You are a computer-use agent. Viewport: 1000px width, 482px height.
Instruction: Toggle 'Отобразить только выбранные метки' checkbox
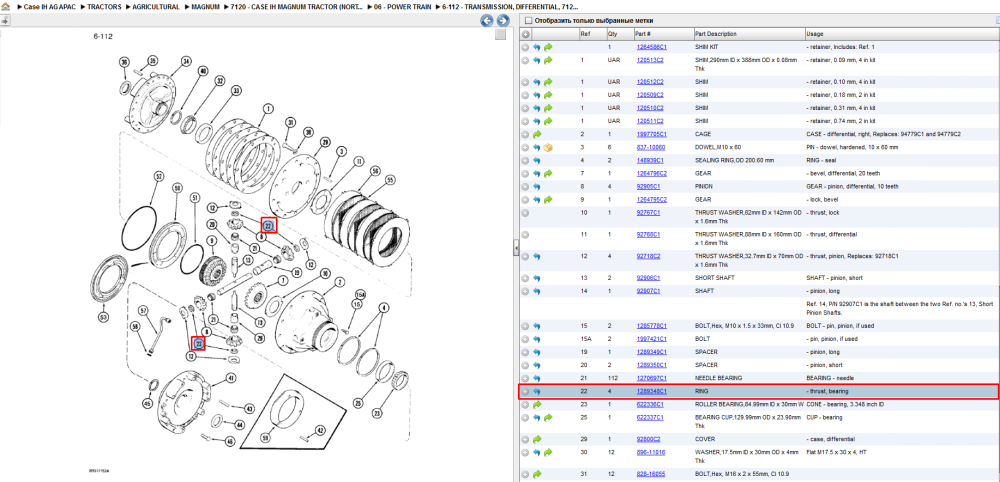[x=527, y=20]
